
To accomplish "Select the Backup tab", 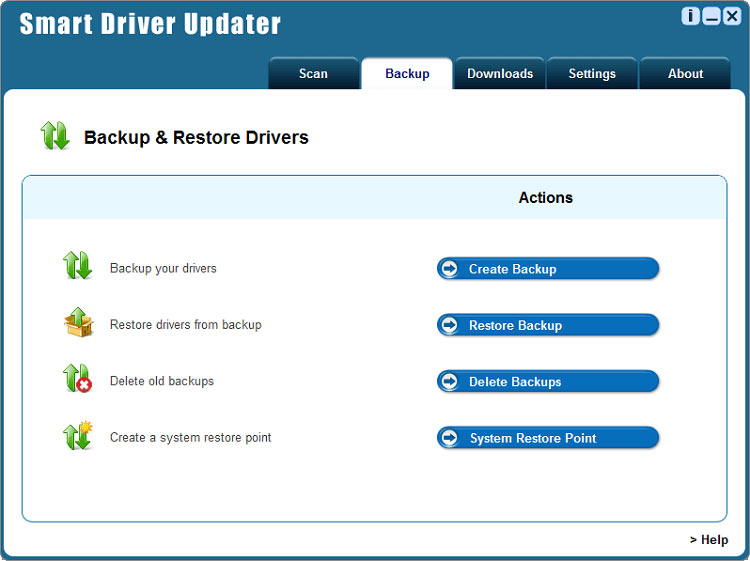I will point(407,73).
